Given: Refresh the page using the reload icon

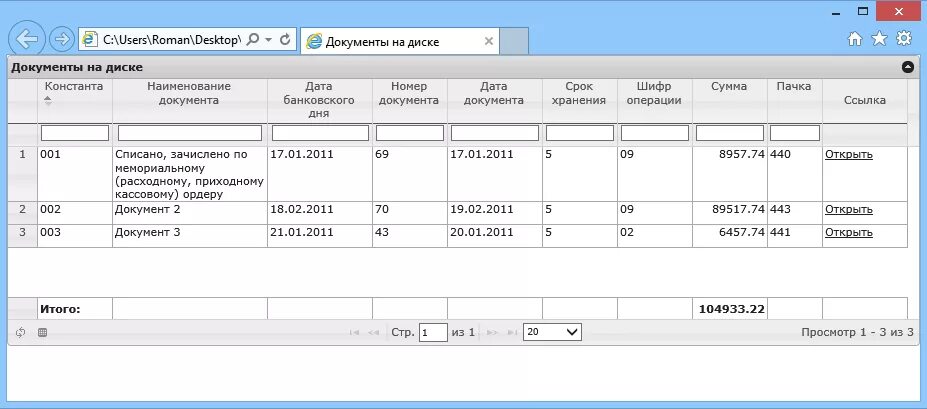Looking at the screenshot, I should tap(285, 40).
